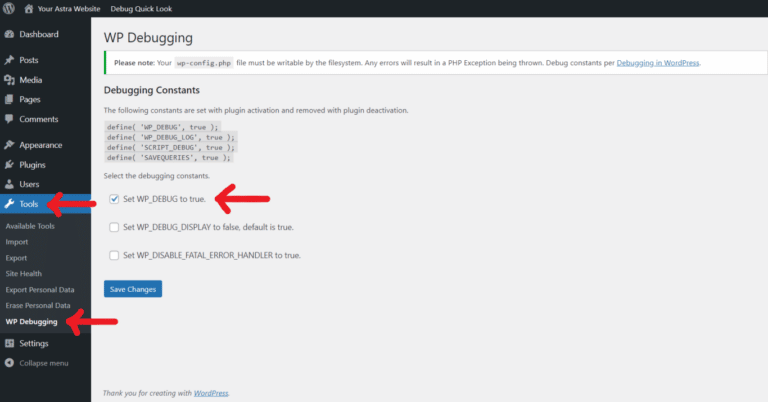Check WP_DISABLE_FATAL_ERROR_HANDLER to true box
Viewport: 768px width, 402px height.
coord(114,255)
